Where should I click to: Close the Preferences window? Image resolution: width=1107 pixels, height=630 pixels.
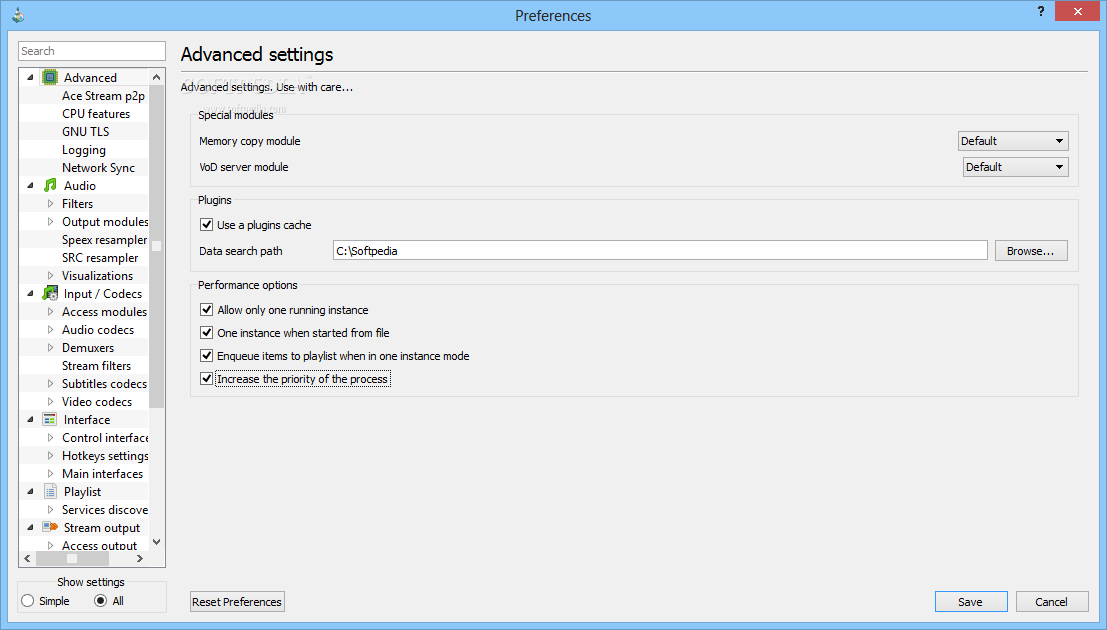(x=1077, y=11)
